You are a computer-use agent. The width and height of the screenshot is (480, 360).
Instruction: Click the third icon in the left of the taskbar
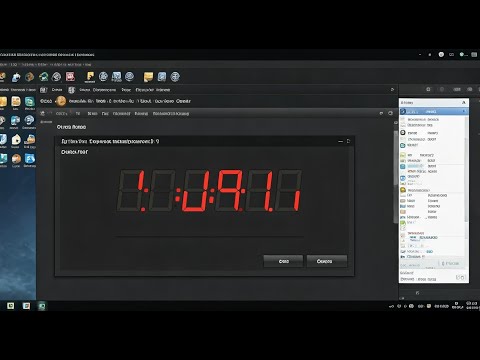click(x=42, y=306)
